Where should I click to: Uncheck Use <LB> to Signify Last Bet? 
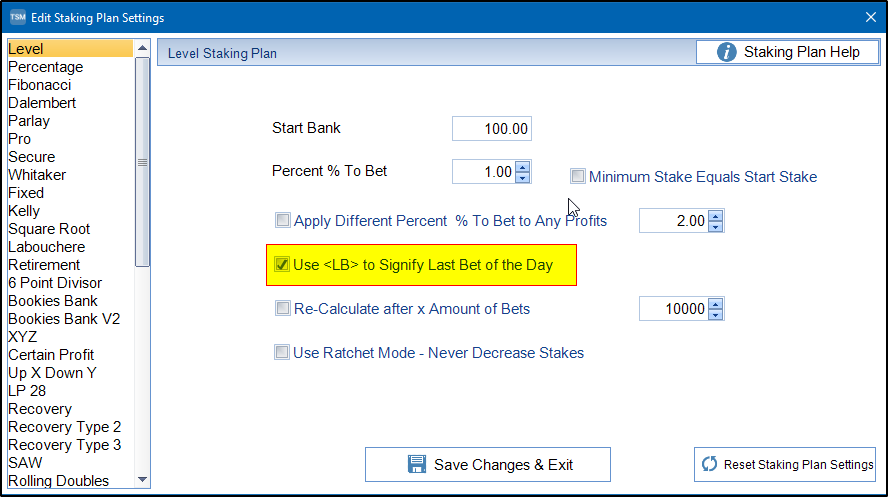283,265
